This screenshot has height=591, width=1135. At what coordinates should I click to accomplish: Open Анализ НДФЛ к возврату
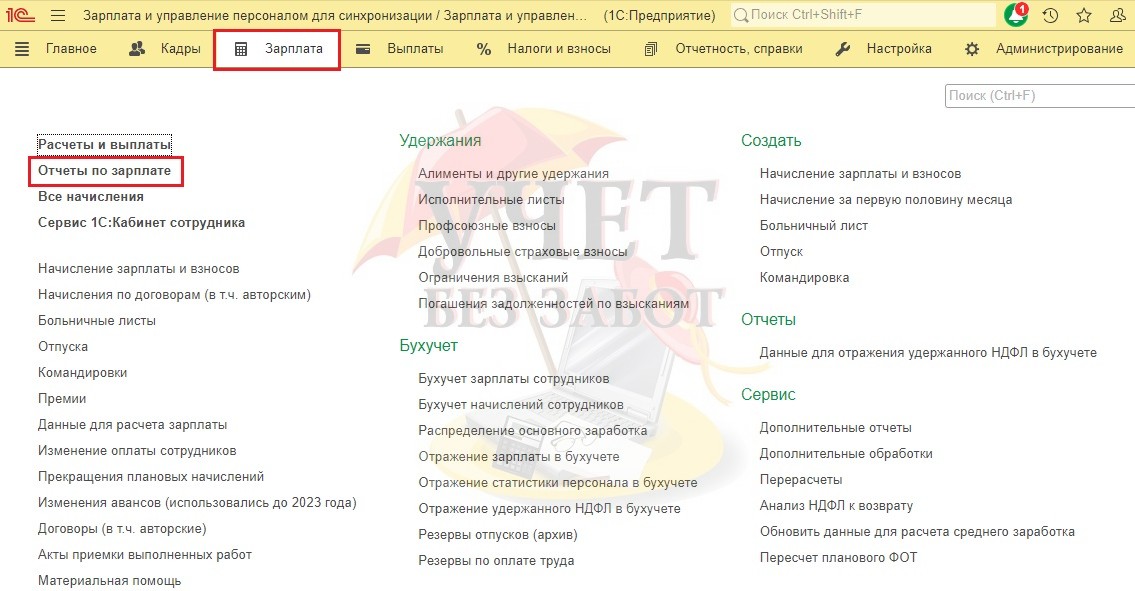pyautogui.click(x=836, y=506)
